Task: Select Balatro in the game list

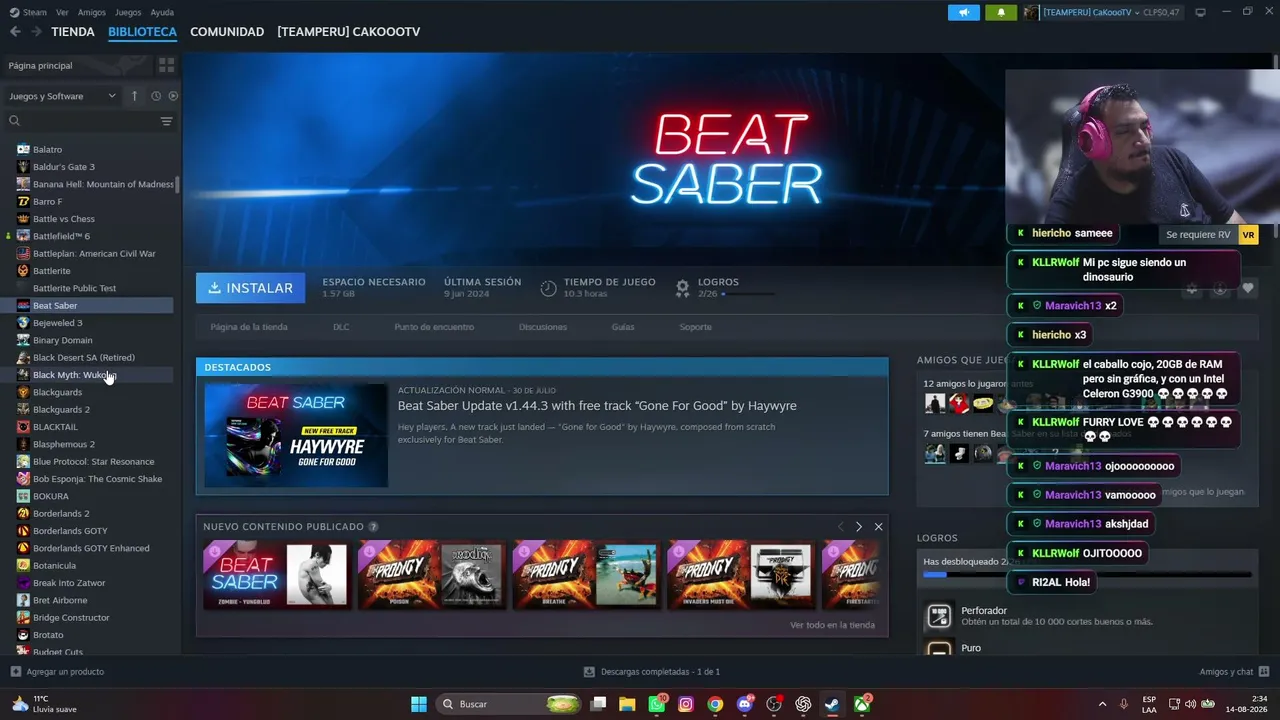Action: pos(47,150)
